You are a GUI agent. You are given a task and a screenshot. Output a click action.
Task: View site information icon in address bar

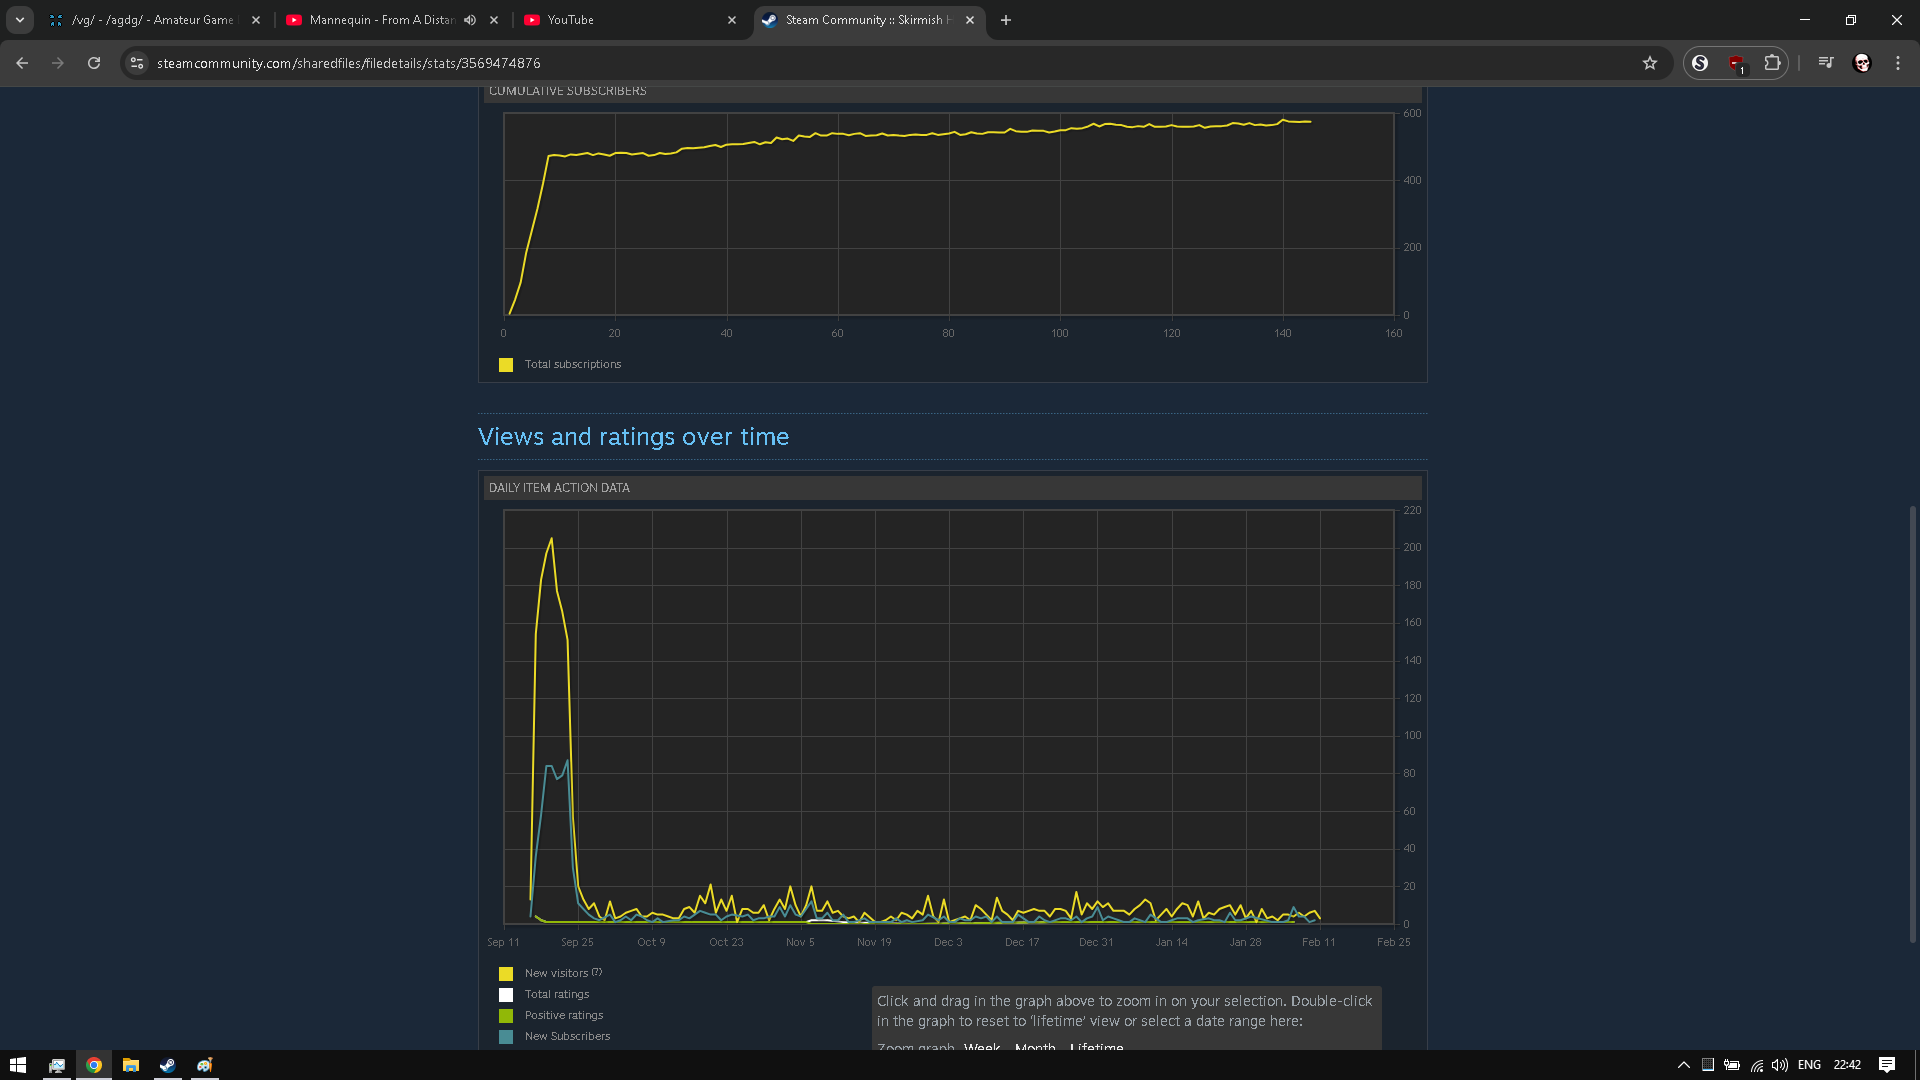click(x=137, y=63)
